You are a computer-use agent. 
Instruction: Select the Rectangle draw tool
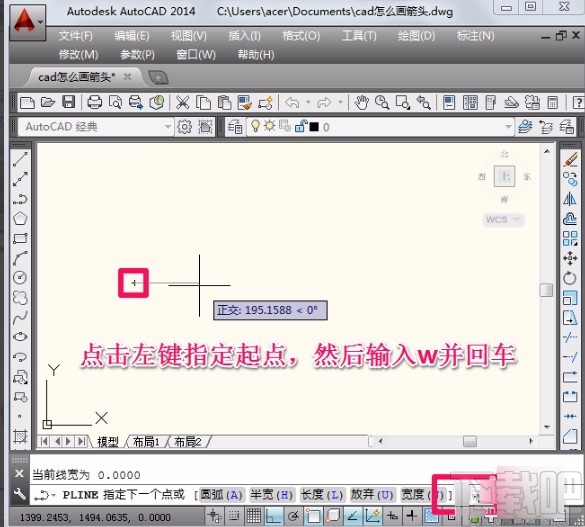coord(20,238)
